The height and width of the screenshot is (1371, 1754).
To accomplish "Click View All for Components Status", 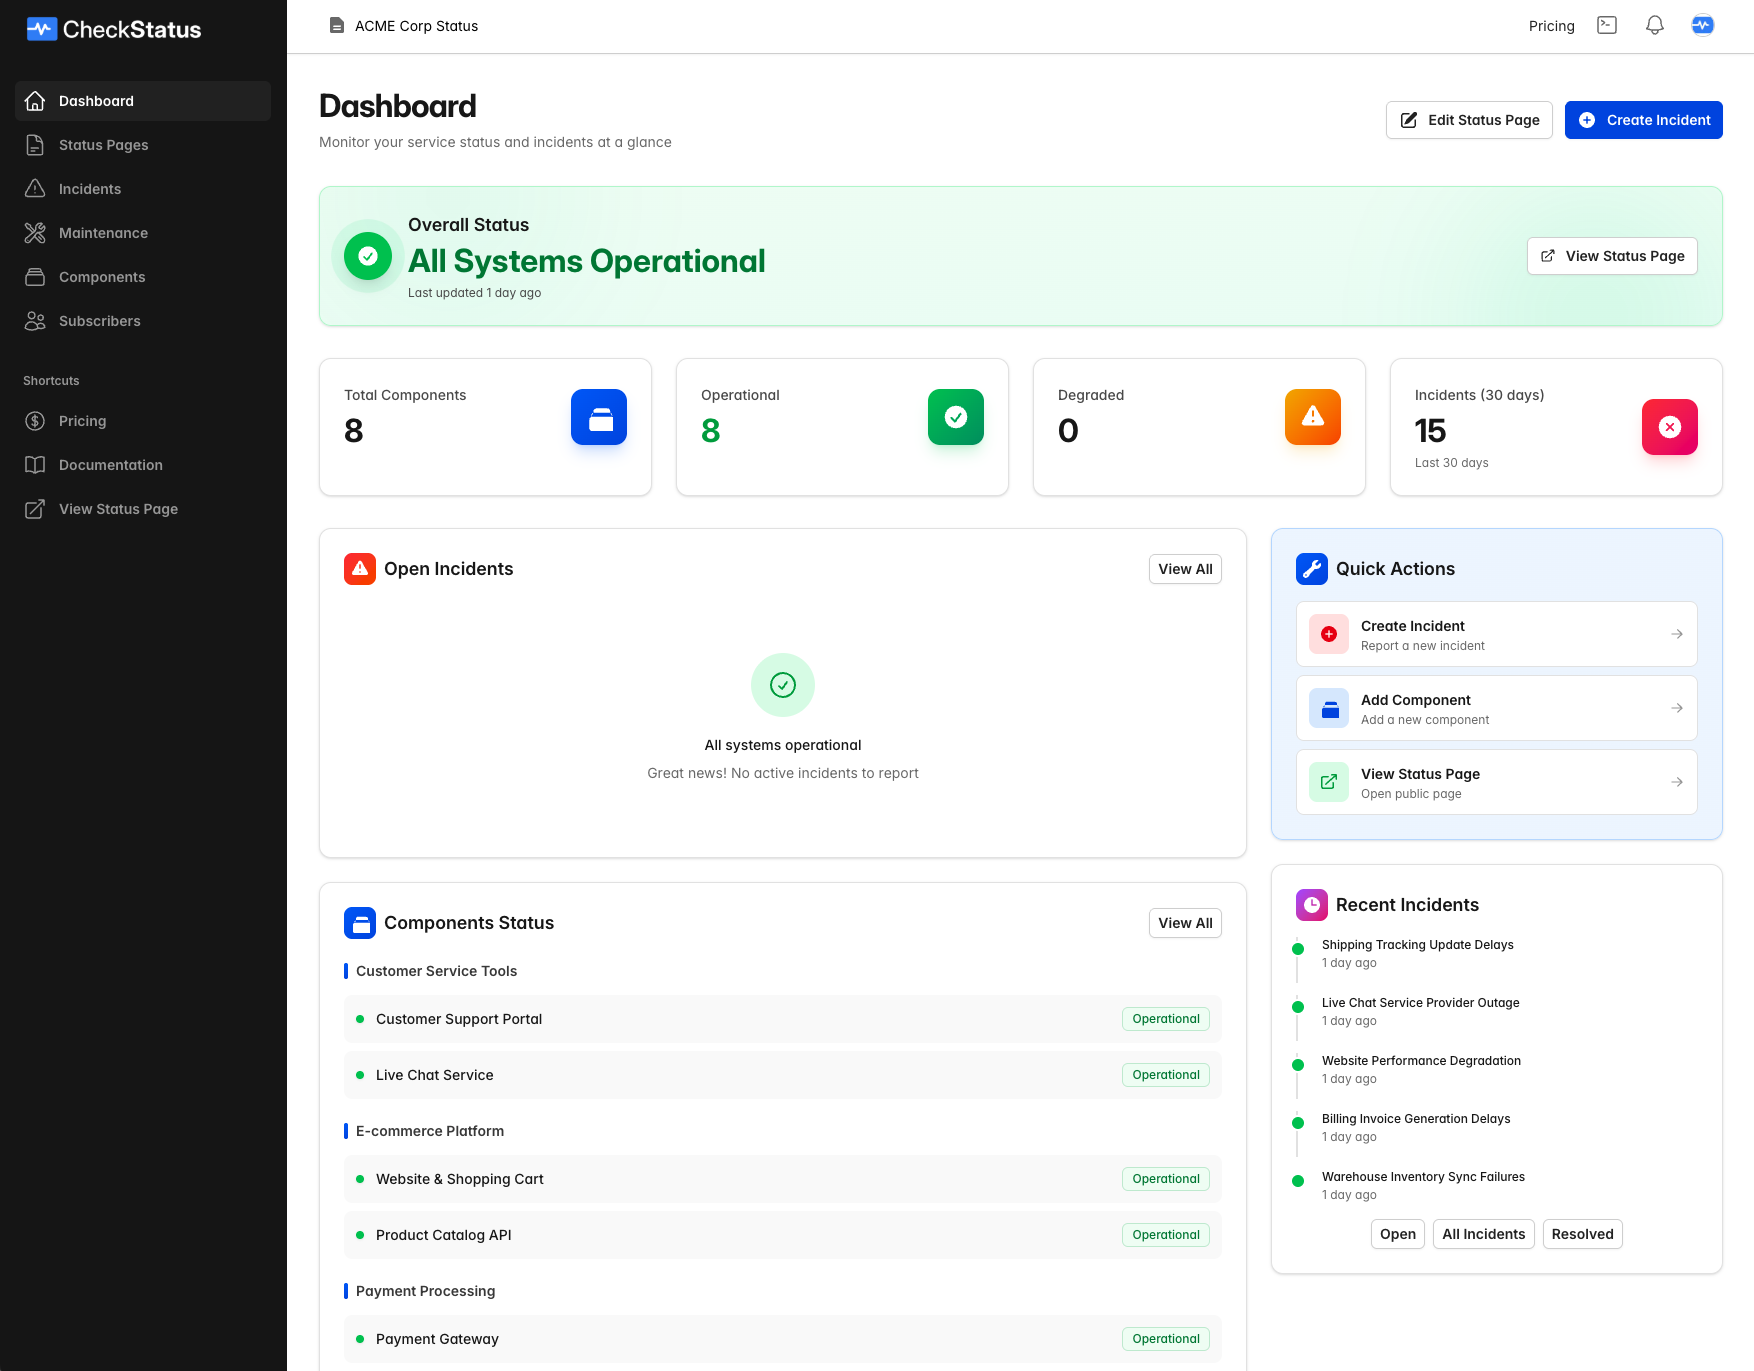I will click(x=1185, y=923).
